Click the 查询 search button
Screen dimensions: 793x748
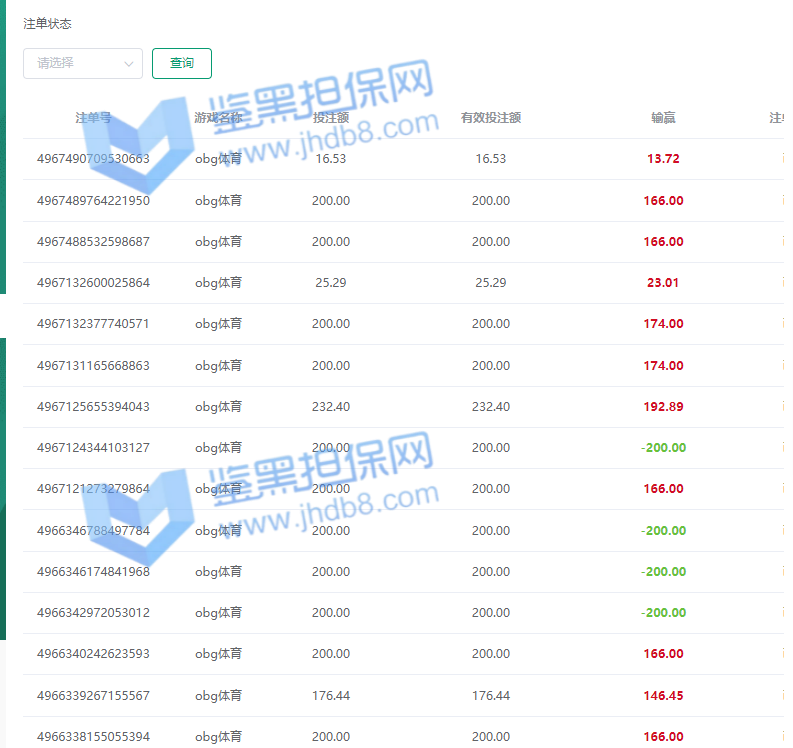click(182, 63)
